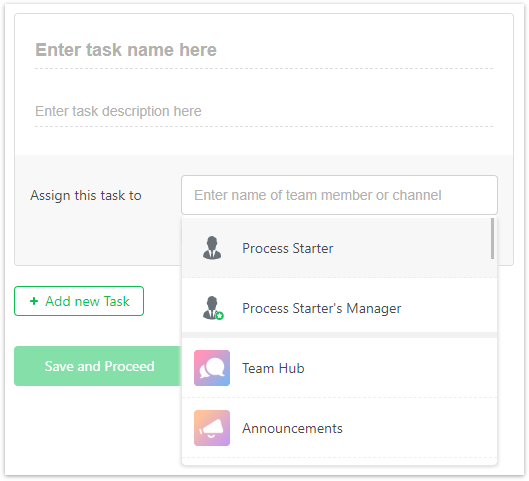Image resolution: width=529 pixels, height=481 pixels.
Task: Click the Announcements label text
Action: (292, 428)
